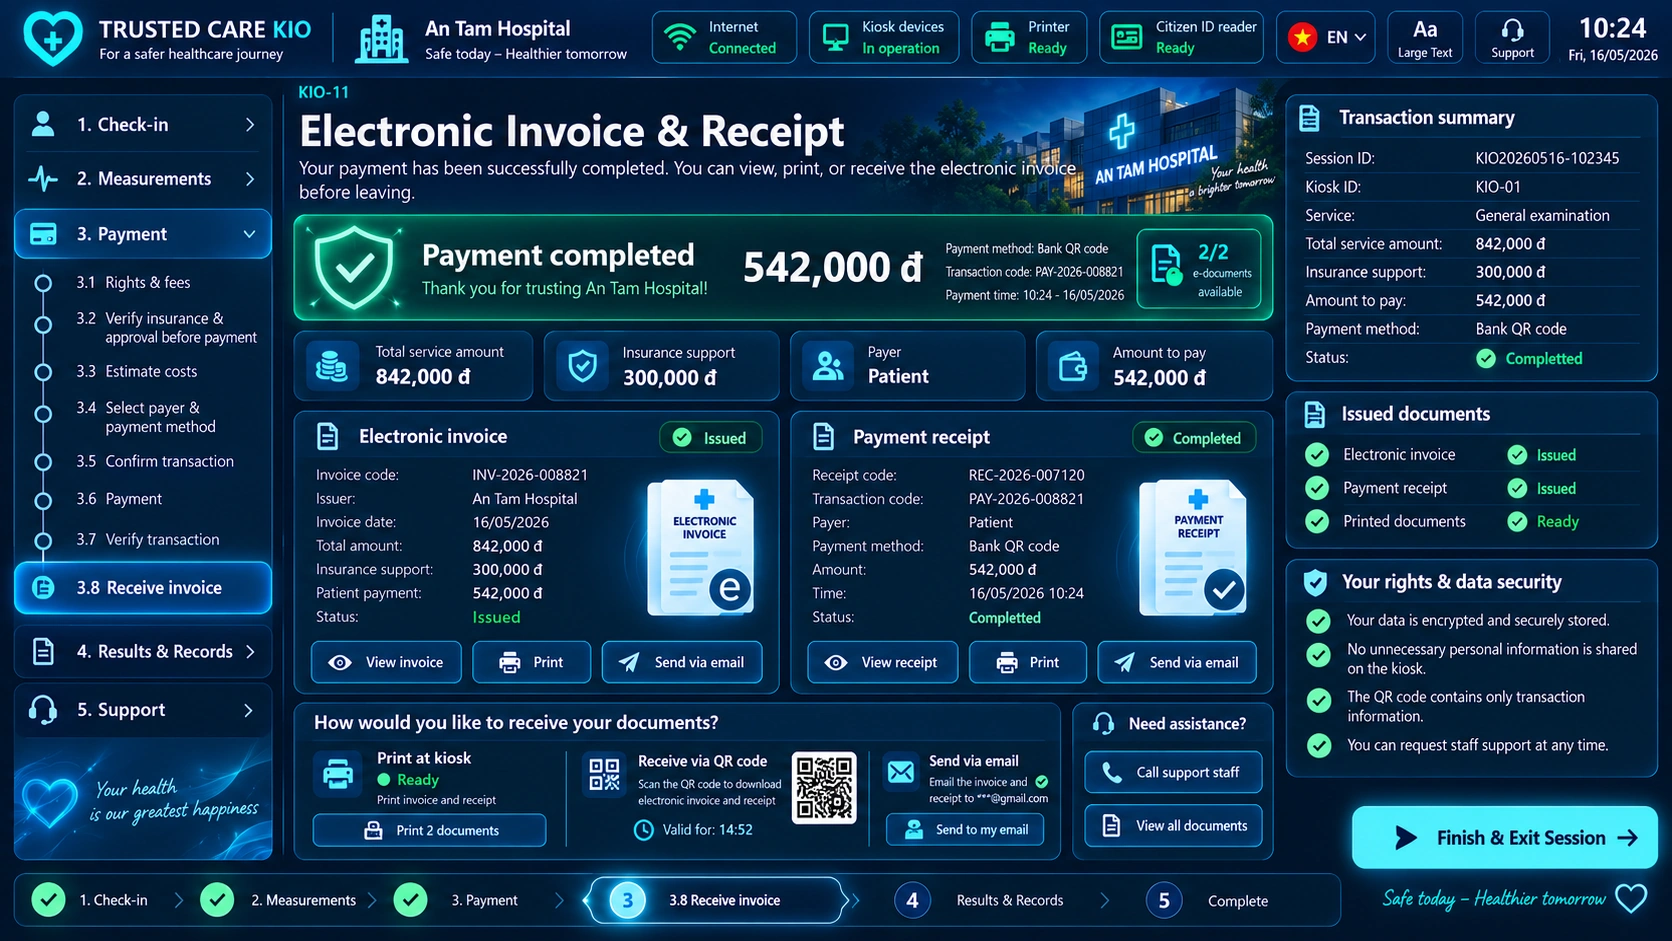The height and width of the screenshot is (941, 1672).
Task: Click the printer icon beside Print at kiosk
Action: tap(338, 774)
